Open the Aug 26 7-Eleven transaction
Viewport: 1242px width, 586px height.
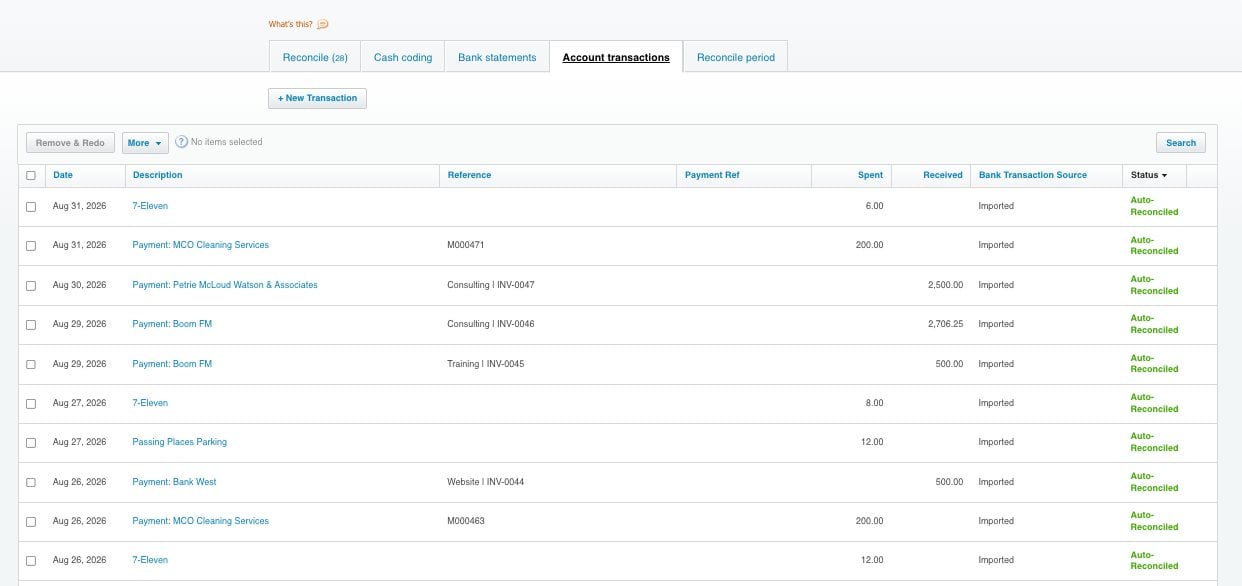[150, 560]
